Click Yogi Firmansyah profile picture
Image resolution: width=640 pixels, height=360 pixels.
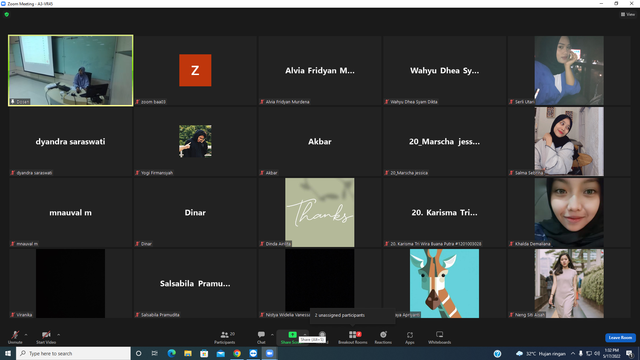pos(195,141)
